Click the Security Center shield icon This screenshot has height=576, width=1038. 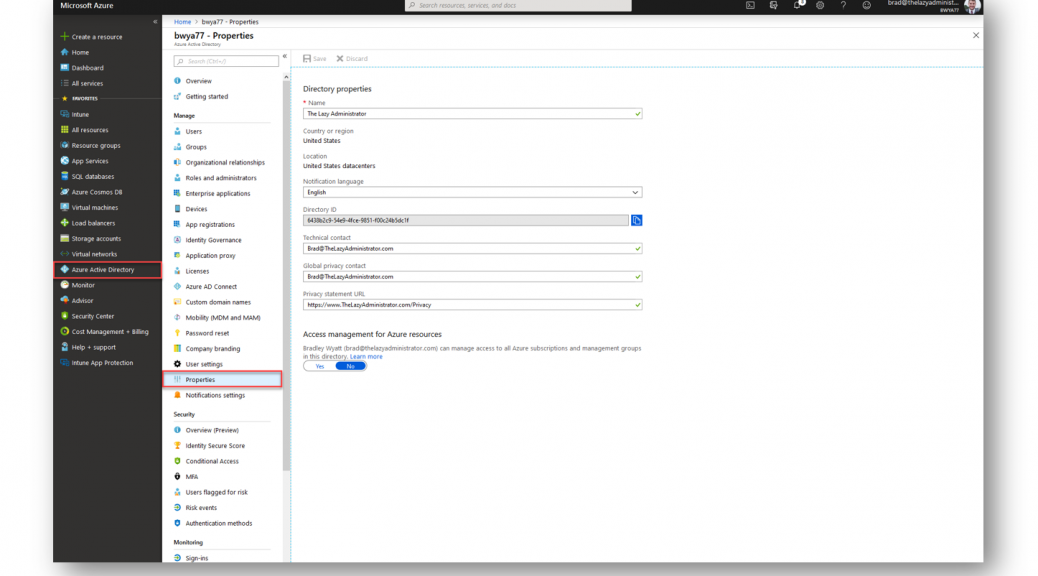click(x=64, y=316)
